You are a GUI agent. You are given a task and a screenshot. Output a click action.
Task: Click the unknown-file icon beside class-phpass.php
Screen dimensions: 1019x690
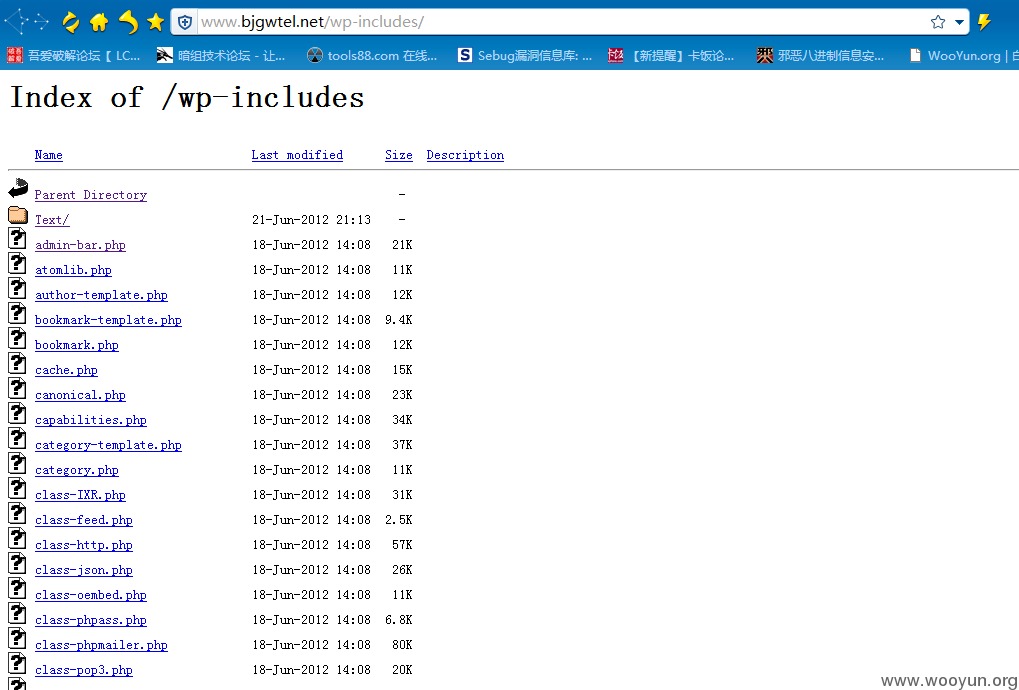[18, 613]
